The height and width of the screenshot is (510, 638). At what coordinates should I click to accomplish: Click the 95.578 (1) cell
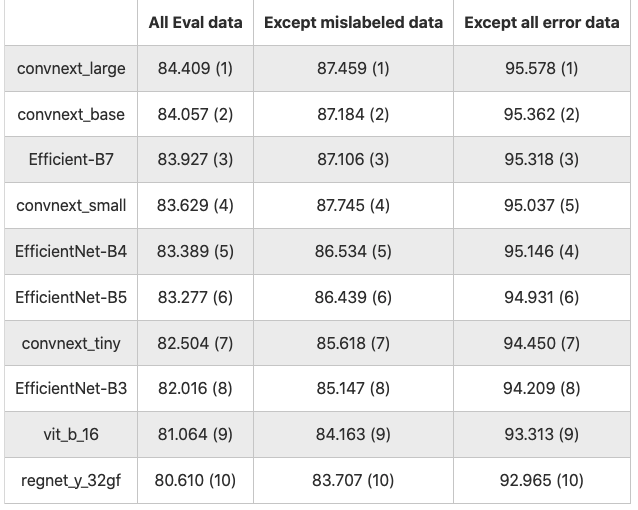(541, 68)
